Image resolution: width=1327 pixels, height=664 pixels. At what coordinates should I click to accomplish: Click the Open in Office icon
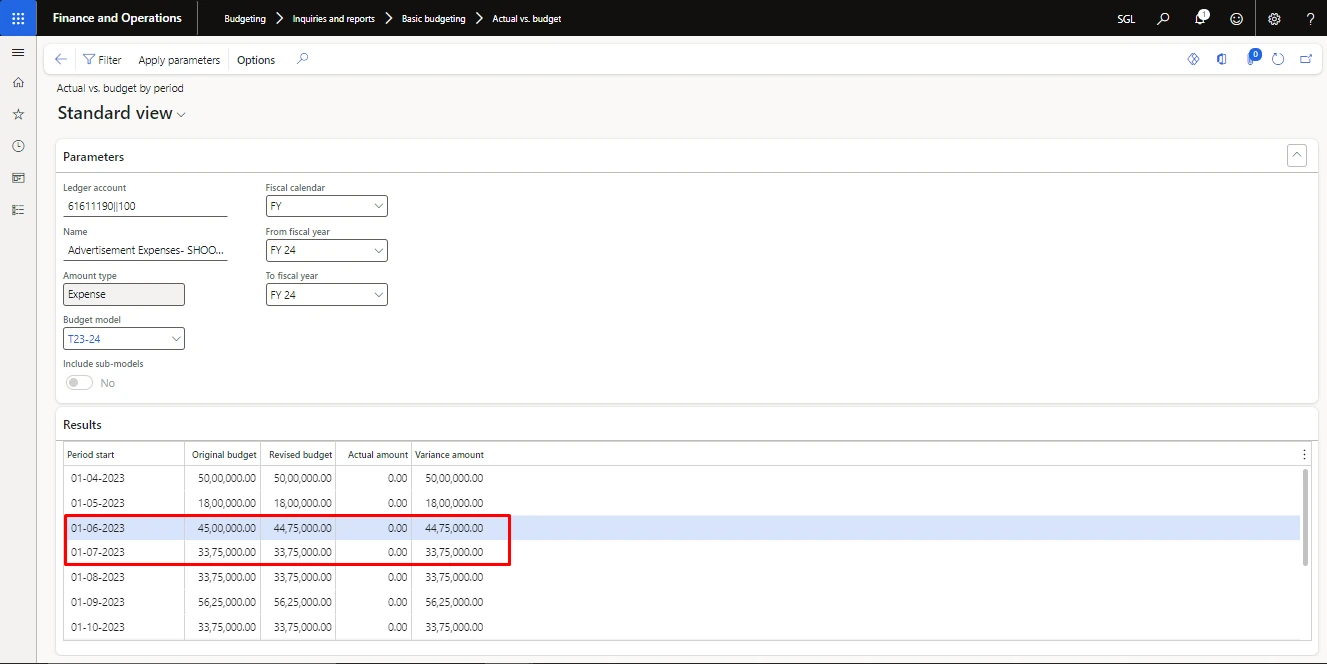point(1222,60)
